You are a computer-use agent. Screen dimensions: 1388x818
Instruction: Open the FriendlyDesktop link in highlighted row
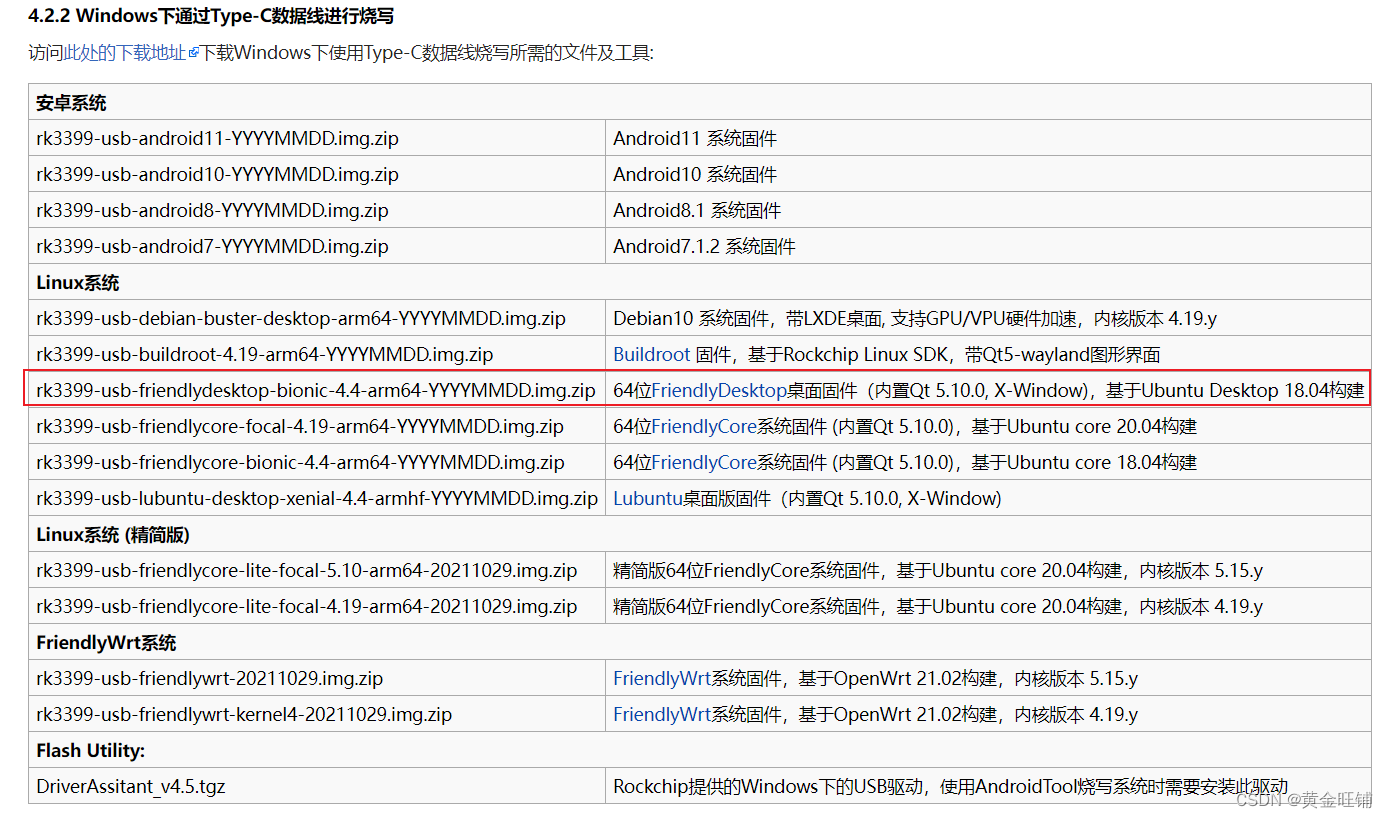719,390
